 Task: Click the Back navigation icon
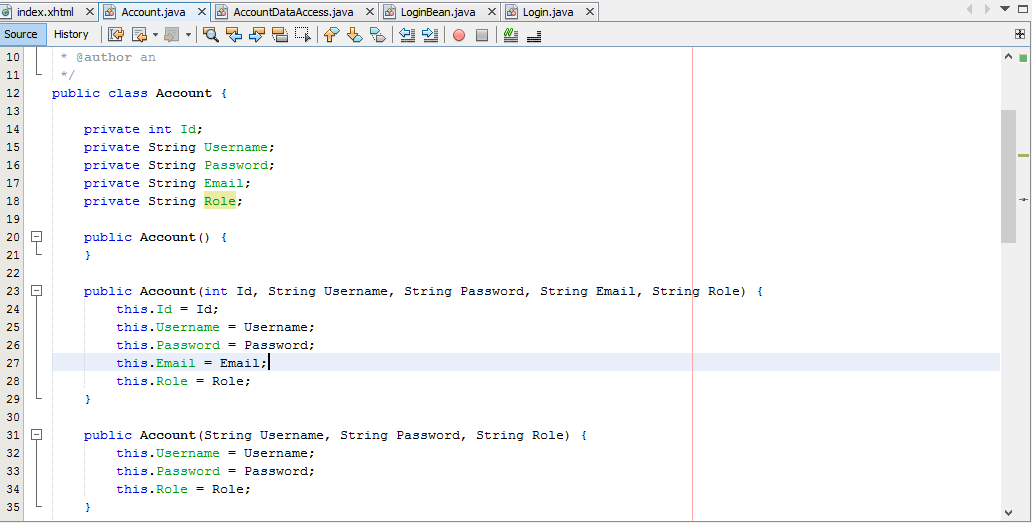tap(139, 34)
